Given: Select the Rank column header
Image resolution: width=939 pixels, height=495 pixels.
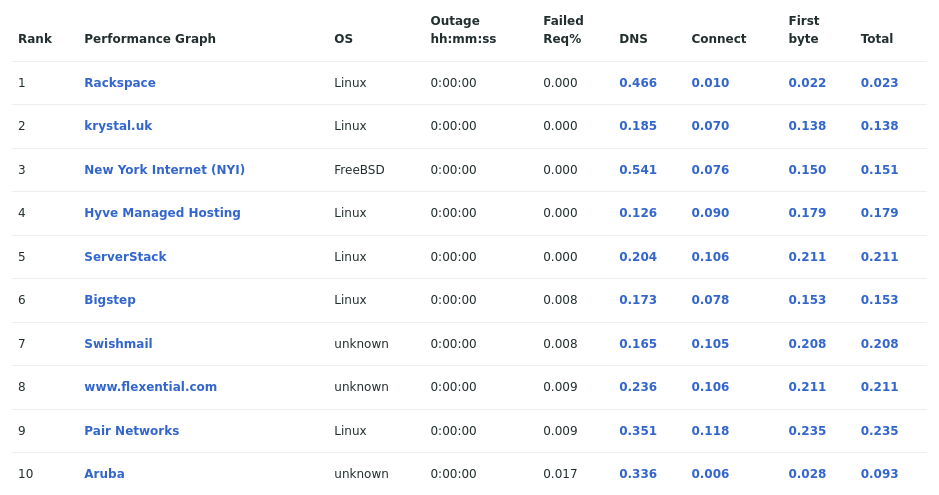Looking at the screenshot, I should tap(35, 39).
